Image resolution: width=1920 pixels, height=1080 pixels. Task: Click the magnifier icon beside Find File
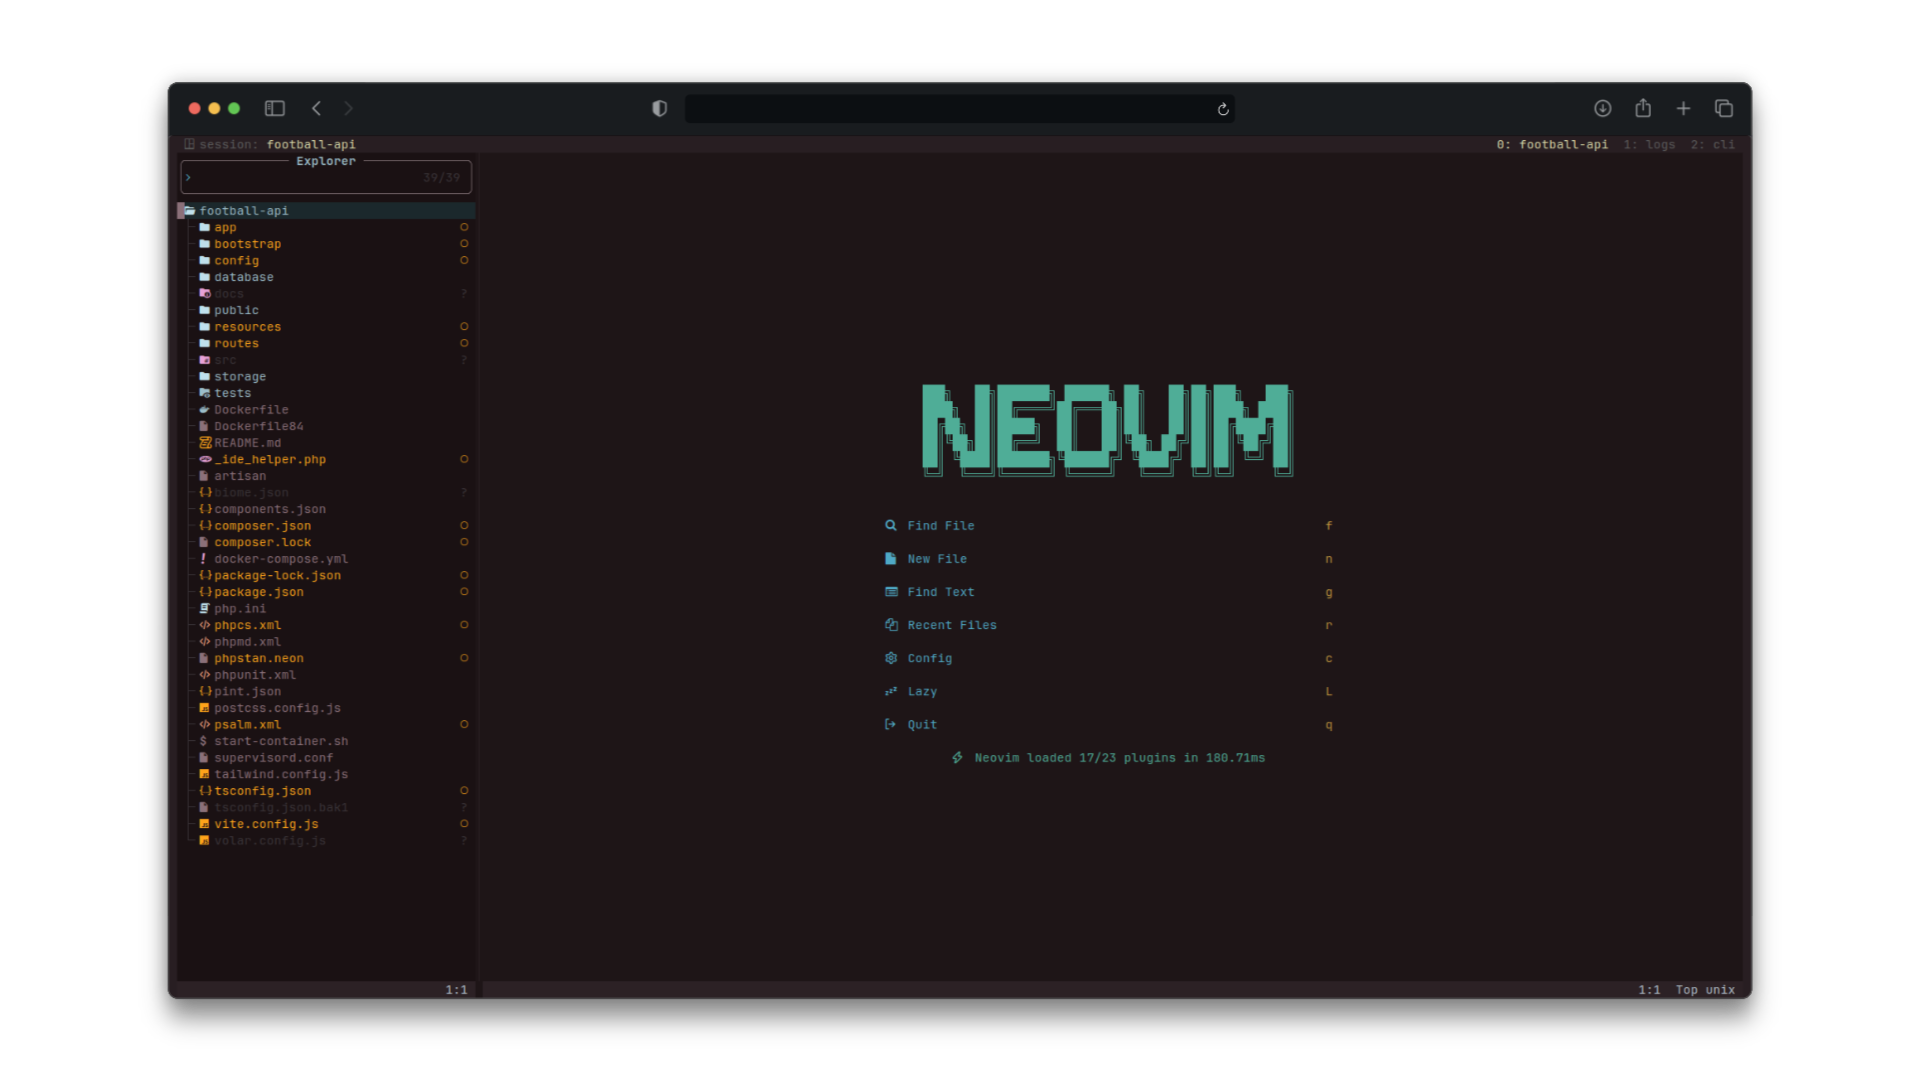(x=890, y=525)
